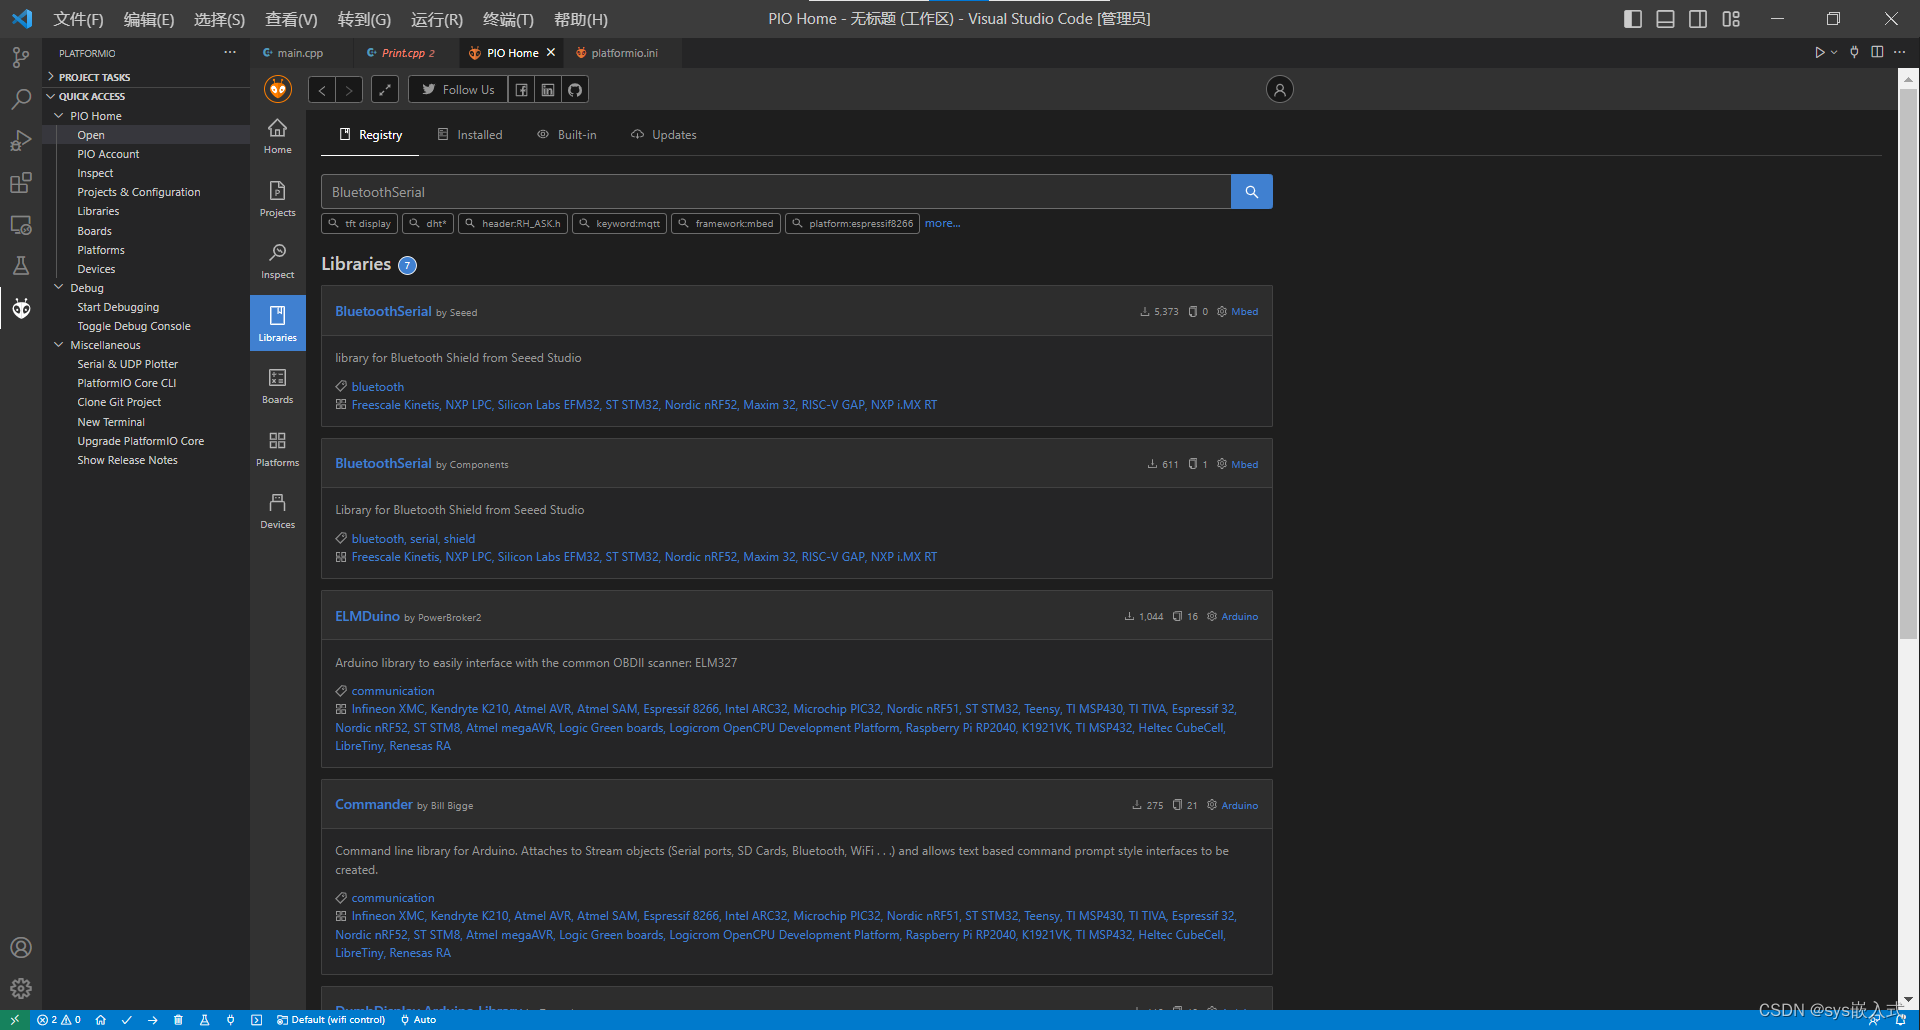1920x1030 pixels.
Task: Apply the 'keyword:mqtt' search example
Action: click(x=619, y=223)
